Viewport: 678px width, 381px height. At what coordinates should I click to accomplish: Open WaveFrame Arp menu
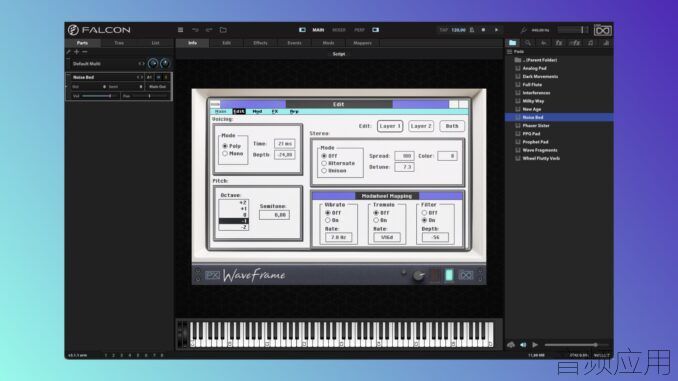tap(294, 112)
